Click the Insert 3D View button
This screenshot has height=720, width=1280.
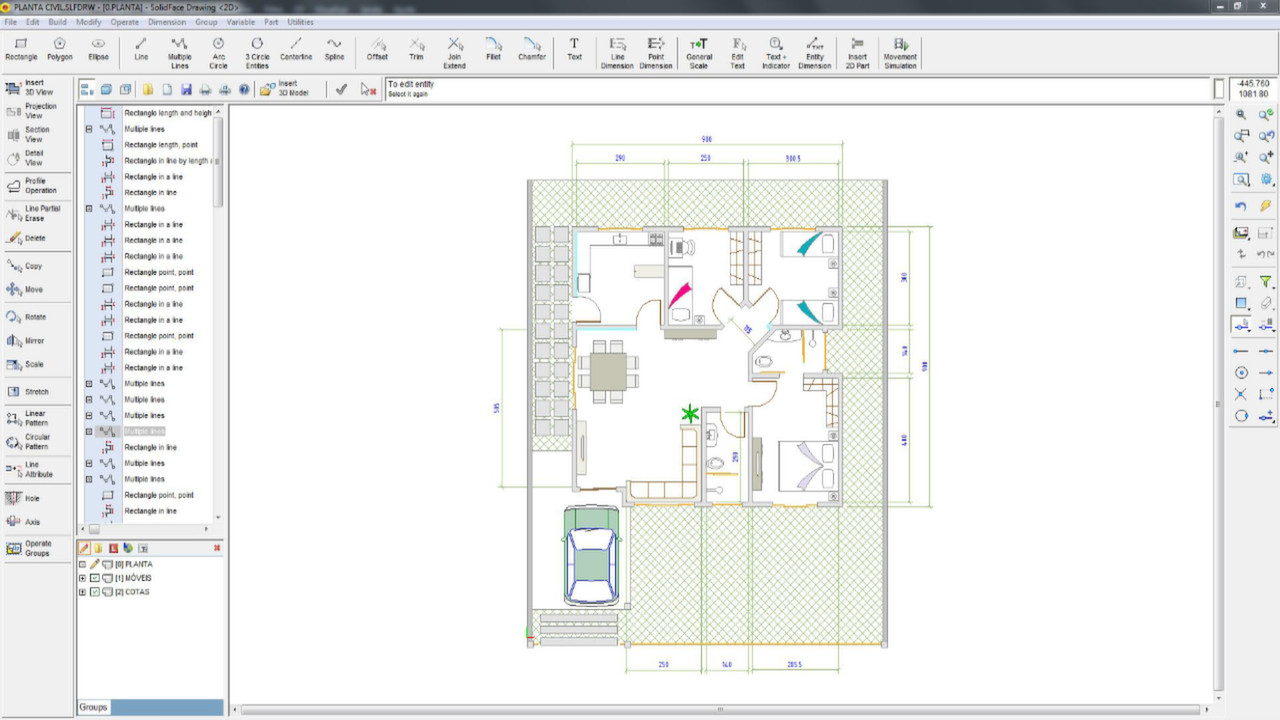point(37,88)
